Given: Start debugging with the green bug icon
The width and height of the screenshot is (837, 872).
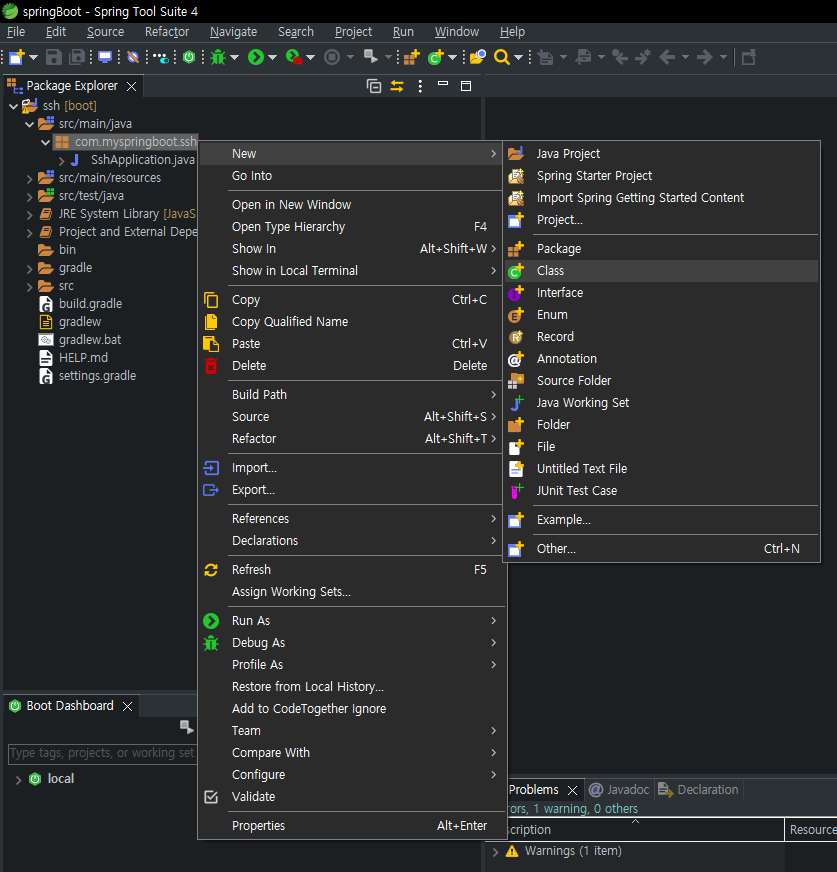Looking at the screenshot, I should click(217, 57).
